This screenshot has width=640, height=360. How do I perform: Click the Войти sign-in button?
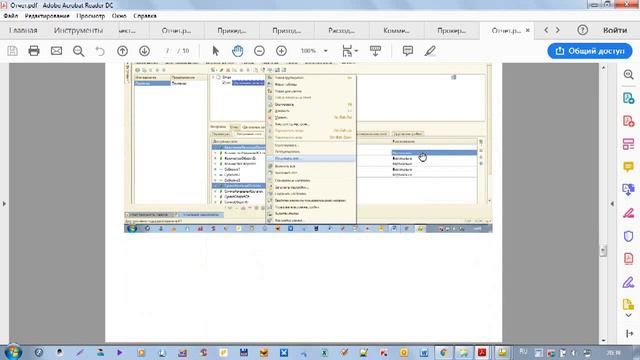615,30
